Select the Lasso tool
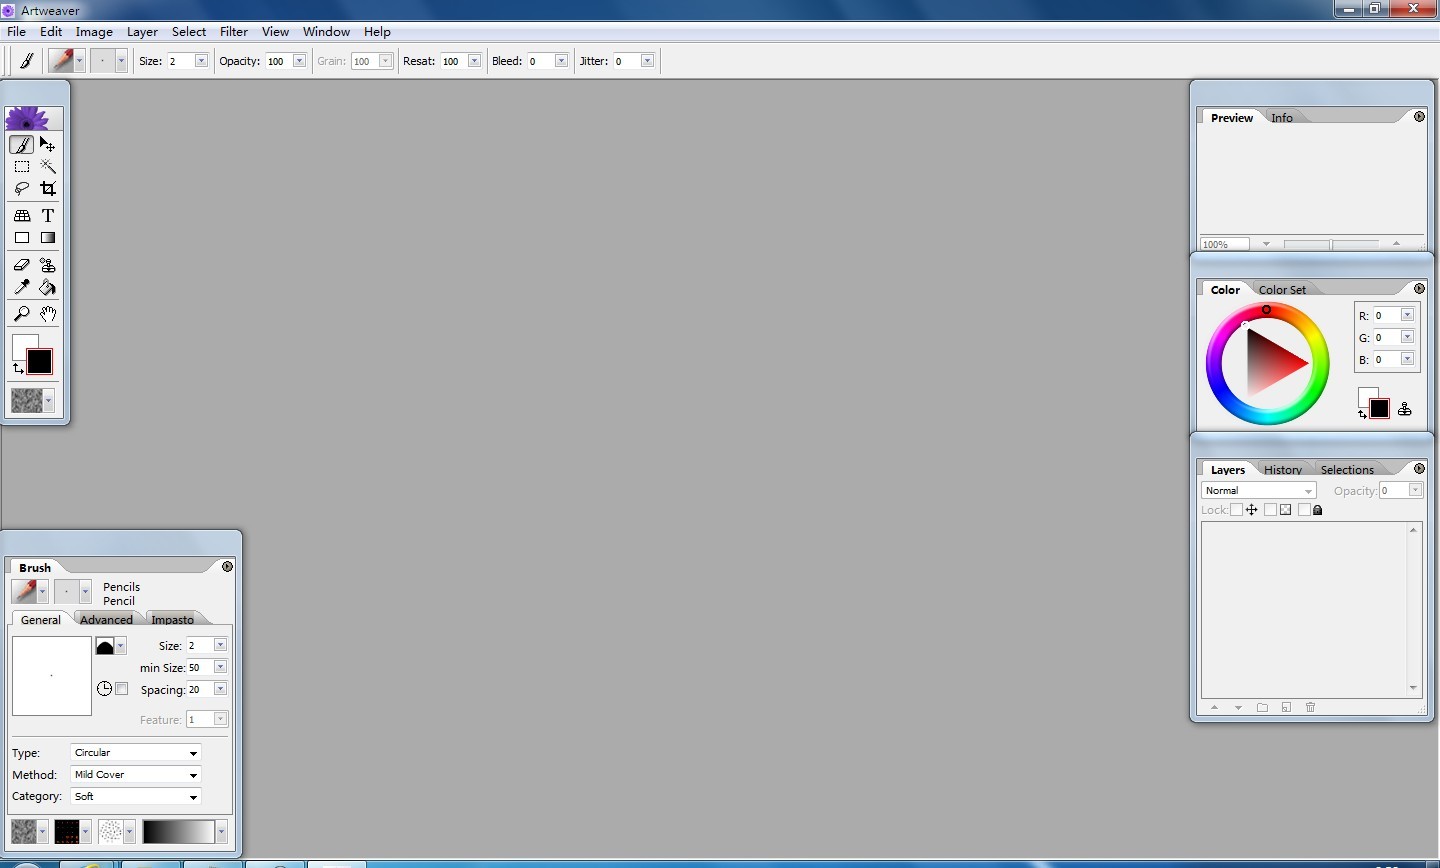1440x868 pixels. (22, 189)
